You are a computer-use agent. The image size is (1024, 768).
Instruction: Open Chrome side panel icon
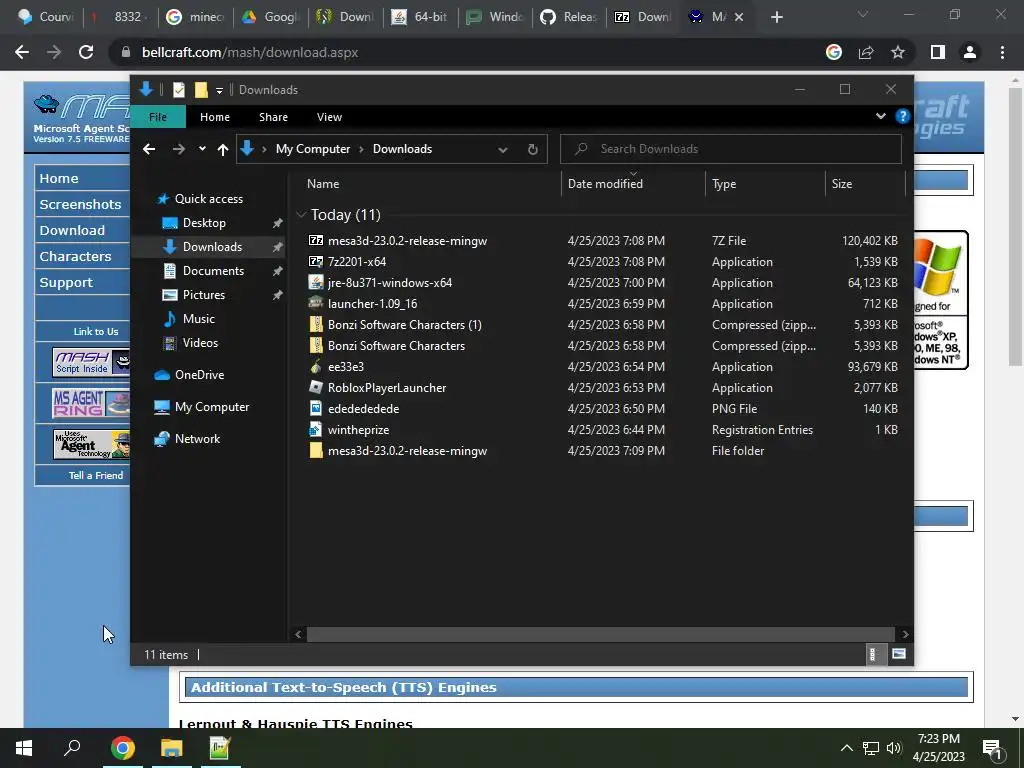coord(938,52)
